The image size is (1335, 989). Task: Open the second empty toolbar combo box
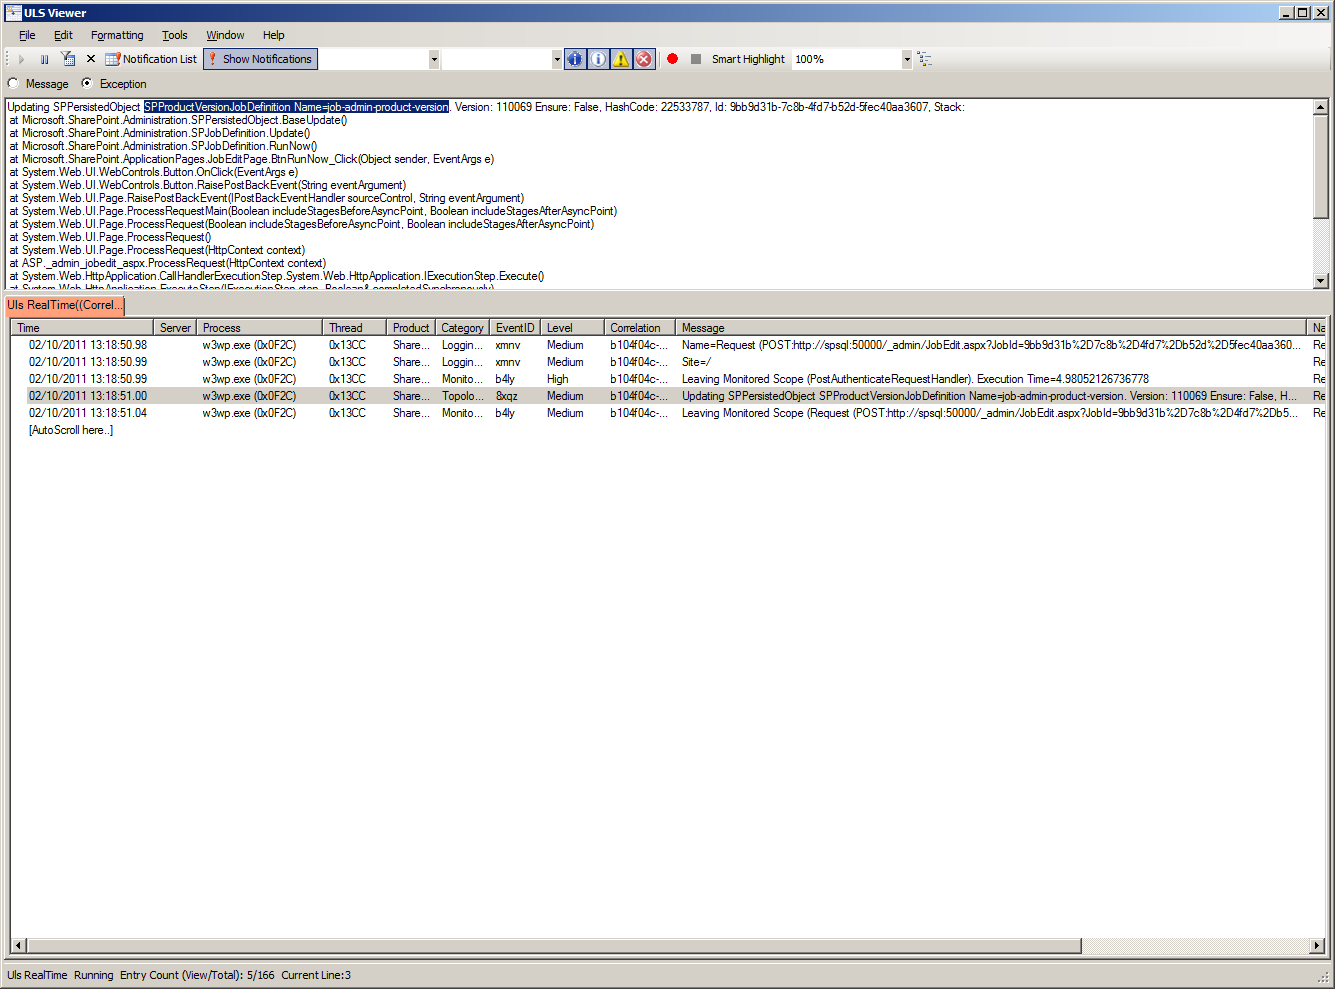pyautogui.click(x=557, y=60)
